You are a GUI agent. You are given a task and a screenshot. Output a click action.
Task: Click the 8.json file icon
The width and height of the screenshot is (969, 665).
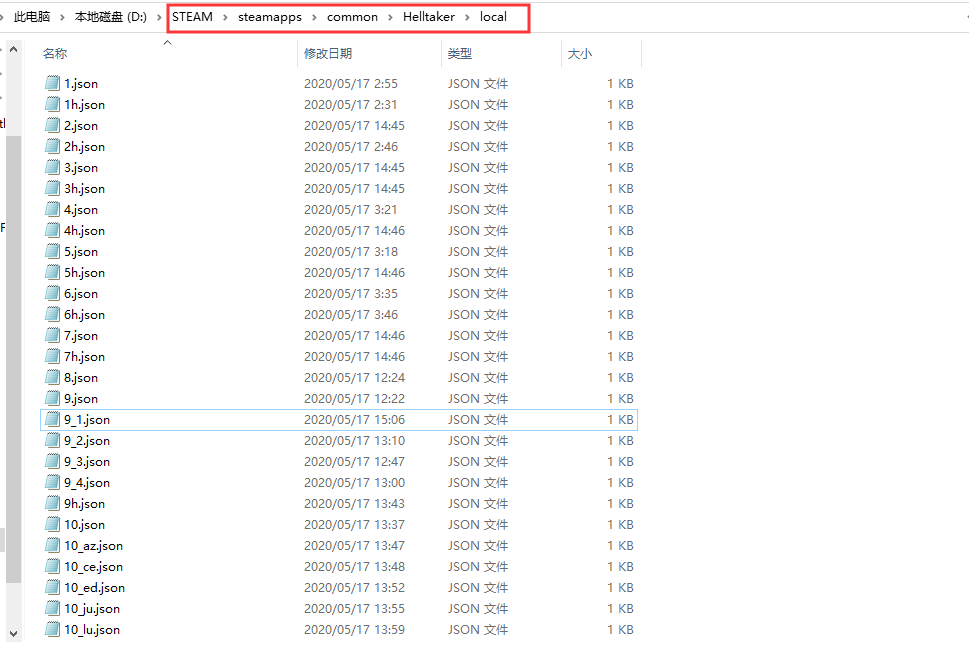pos(53,378)
